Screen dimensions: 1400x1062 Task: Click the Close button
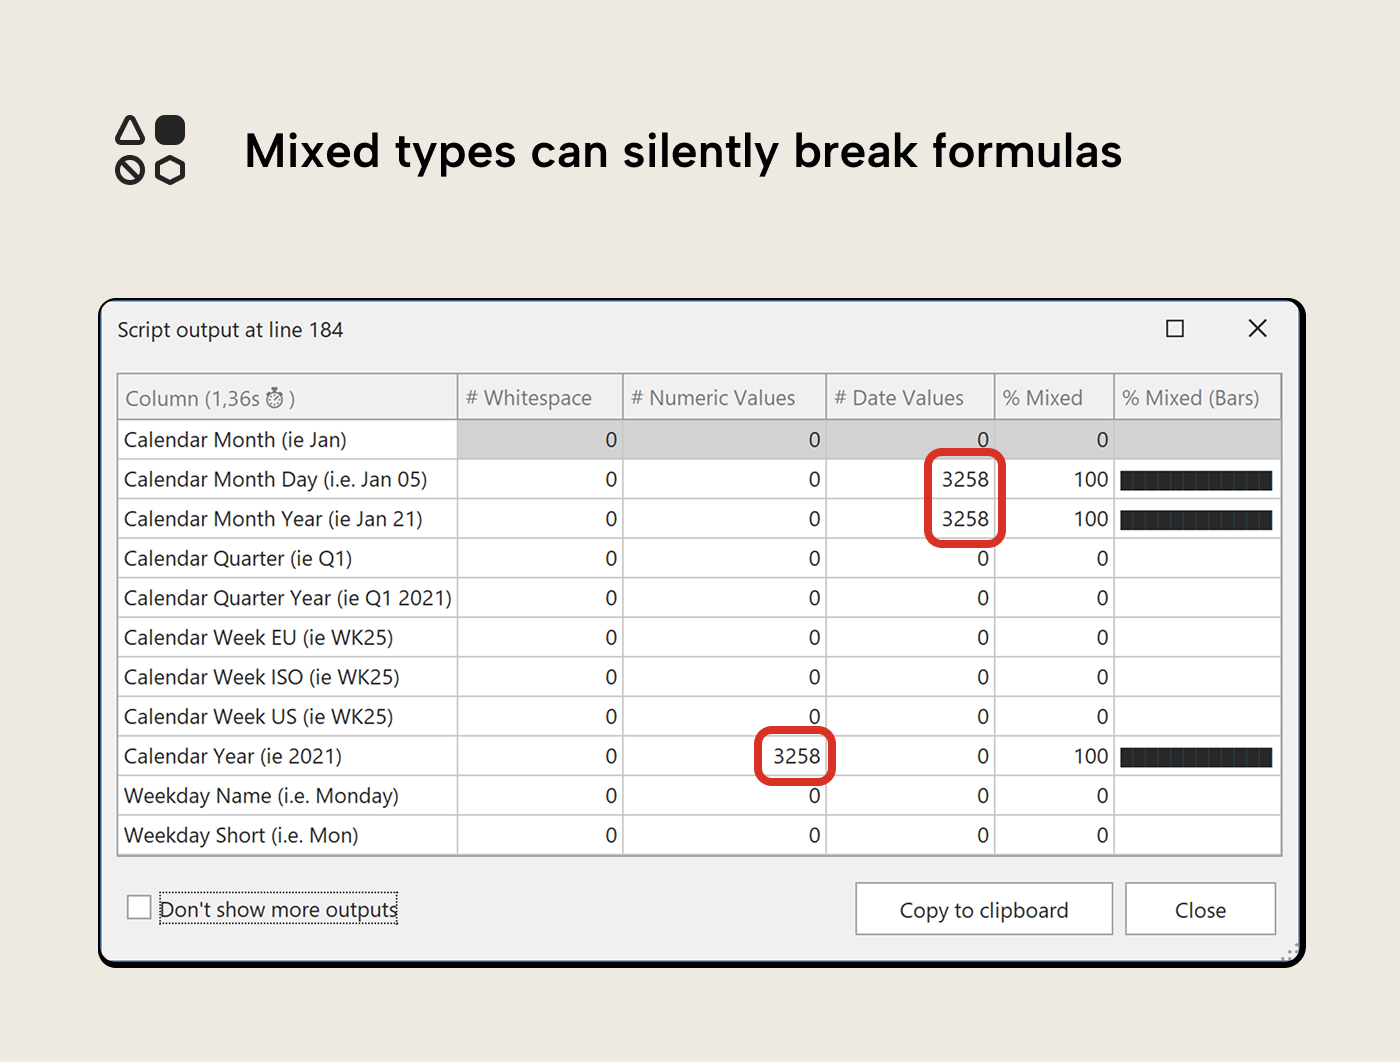(1200, 909)
